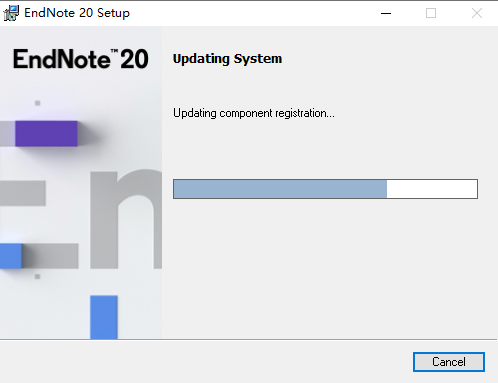Click the filled part of the progress bar
This screenshot has width=498, height=383.
point(280,189)
